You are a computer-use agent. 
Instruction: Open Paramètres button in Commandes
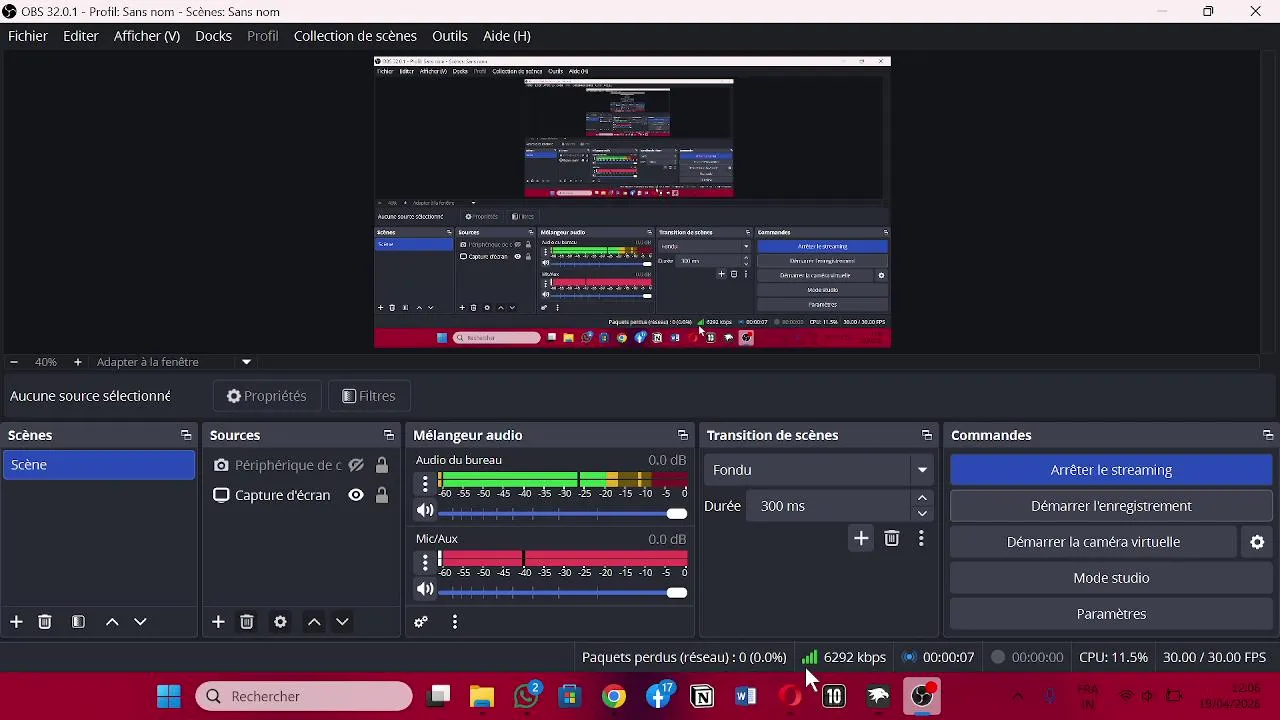tap(1111, 614)
